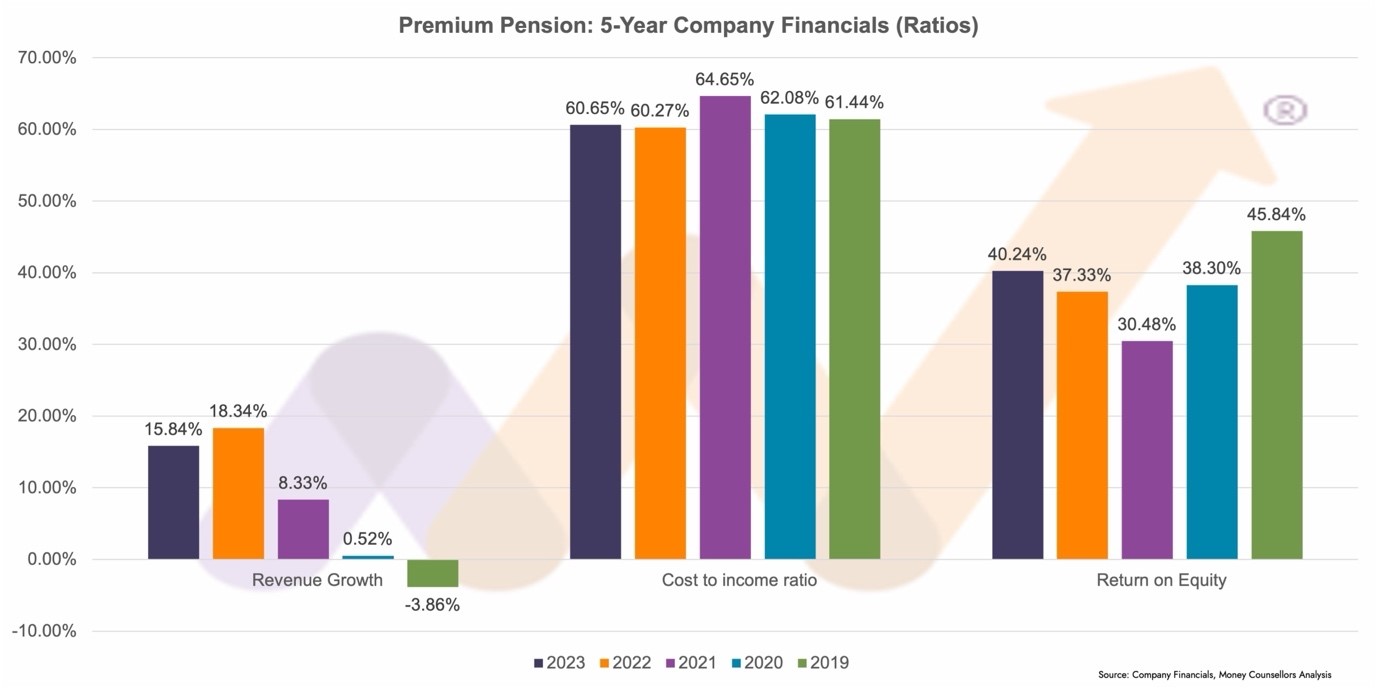This screenshot has width=1377, height=690.
Task: Select the chart title text
Action: click(x=688, y=26)
